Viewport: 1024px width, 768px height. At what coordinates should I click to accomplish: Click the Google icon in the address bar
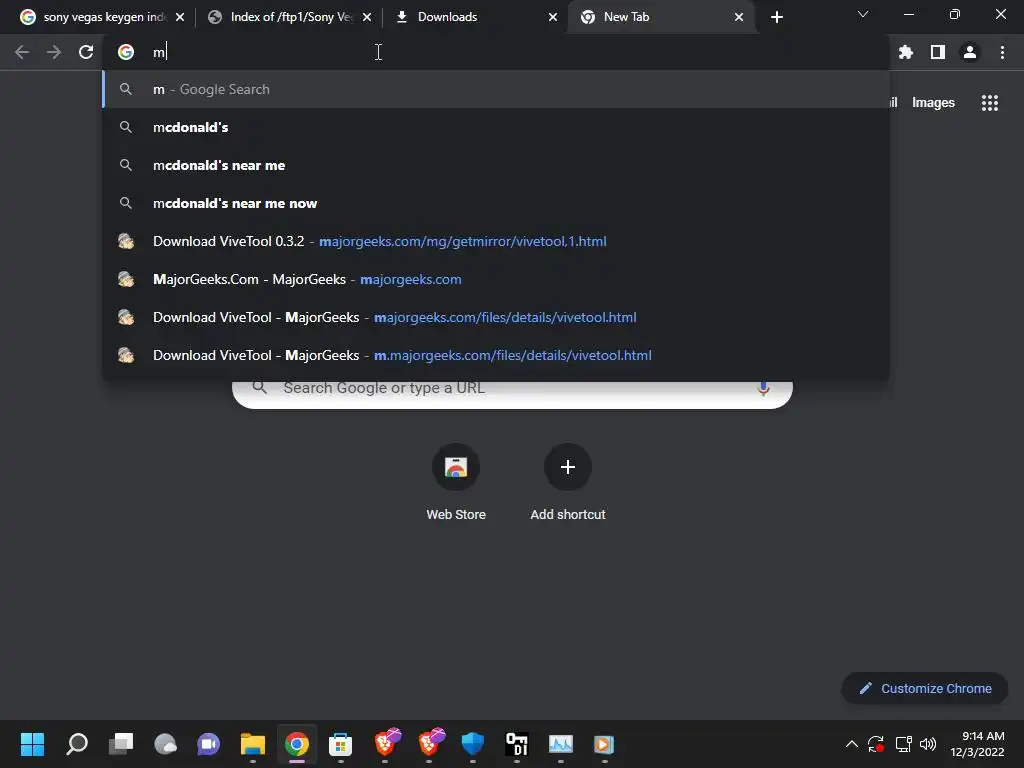coord(126,52)
